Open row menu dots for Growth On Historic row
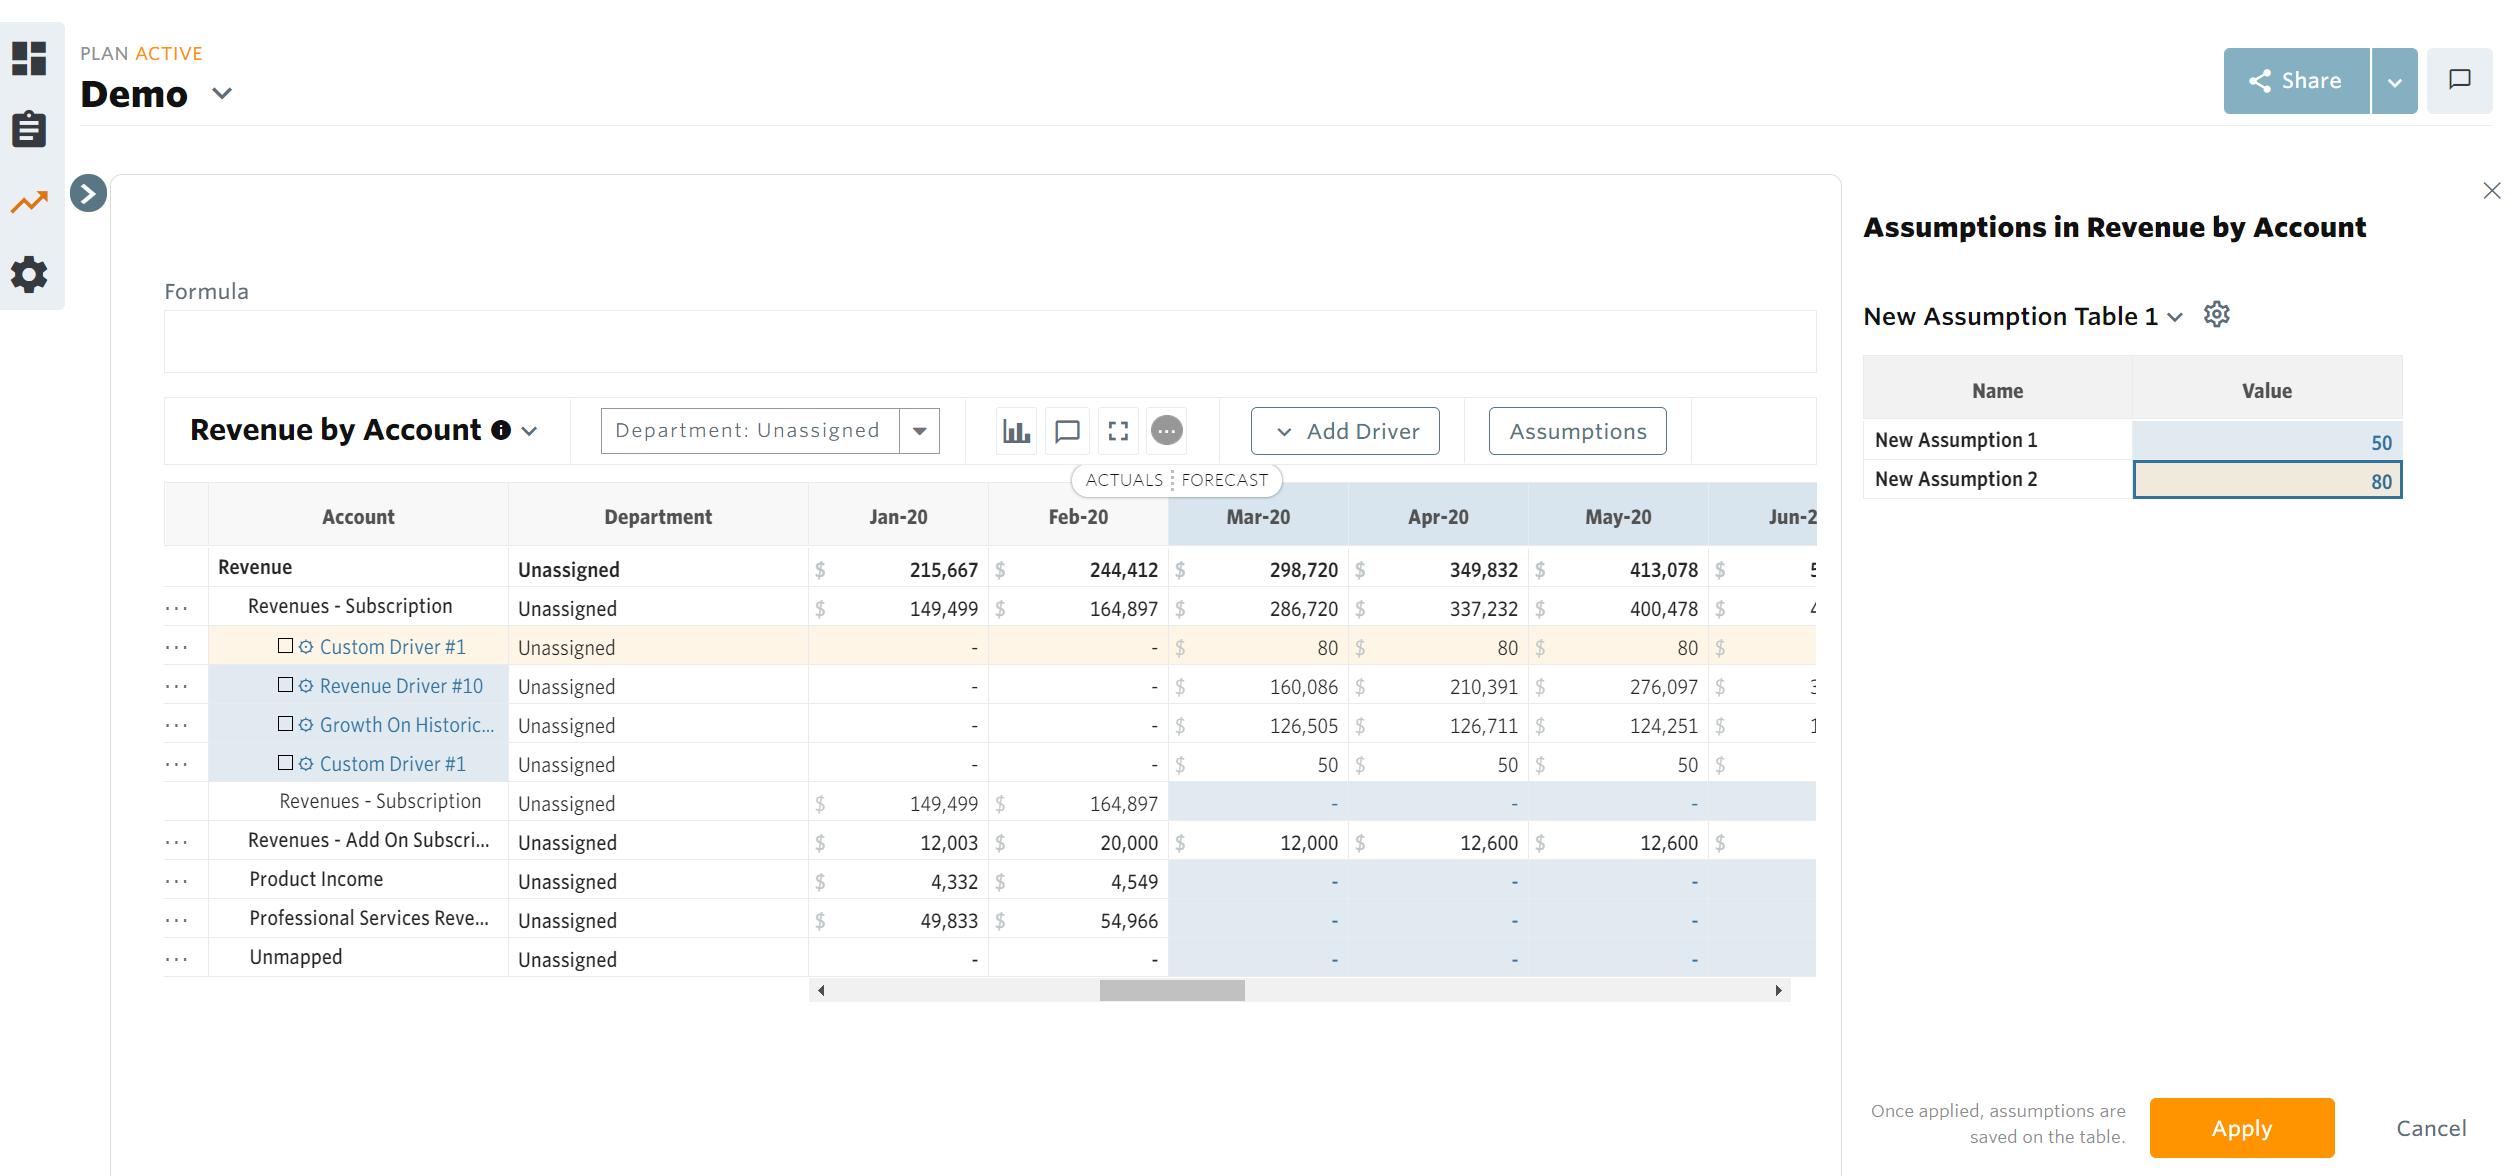The height and width of the screenshot is (1176, 2515). point(177,725)
